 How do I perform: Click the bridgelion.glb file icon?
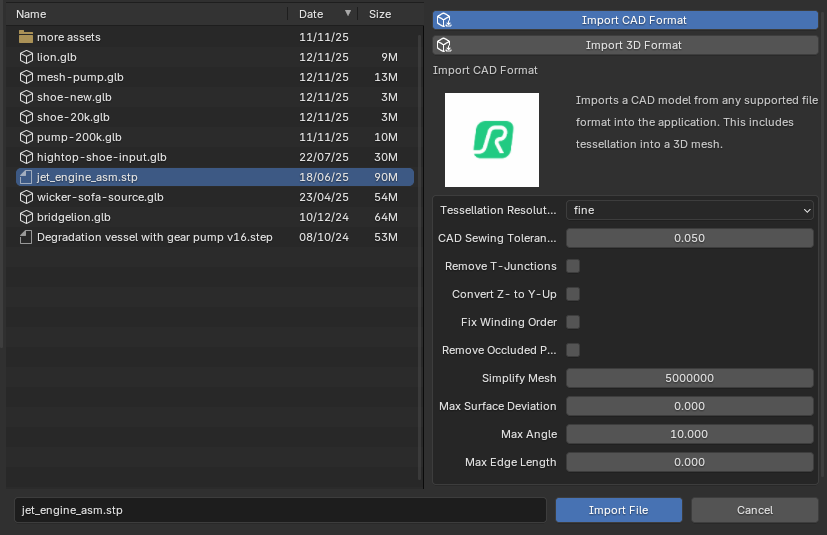pyautogui.click(x=26, y=217)
